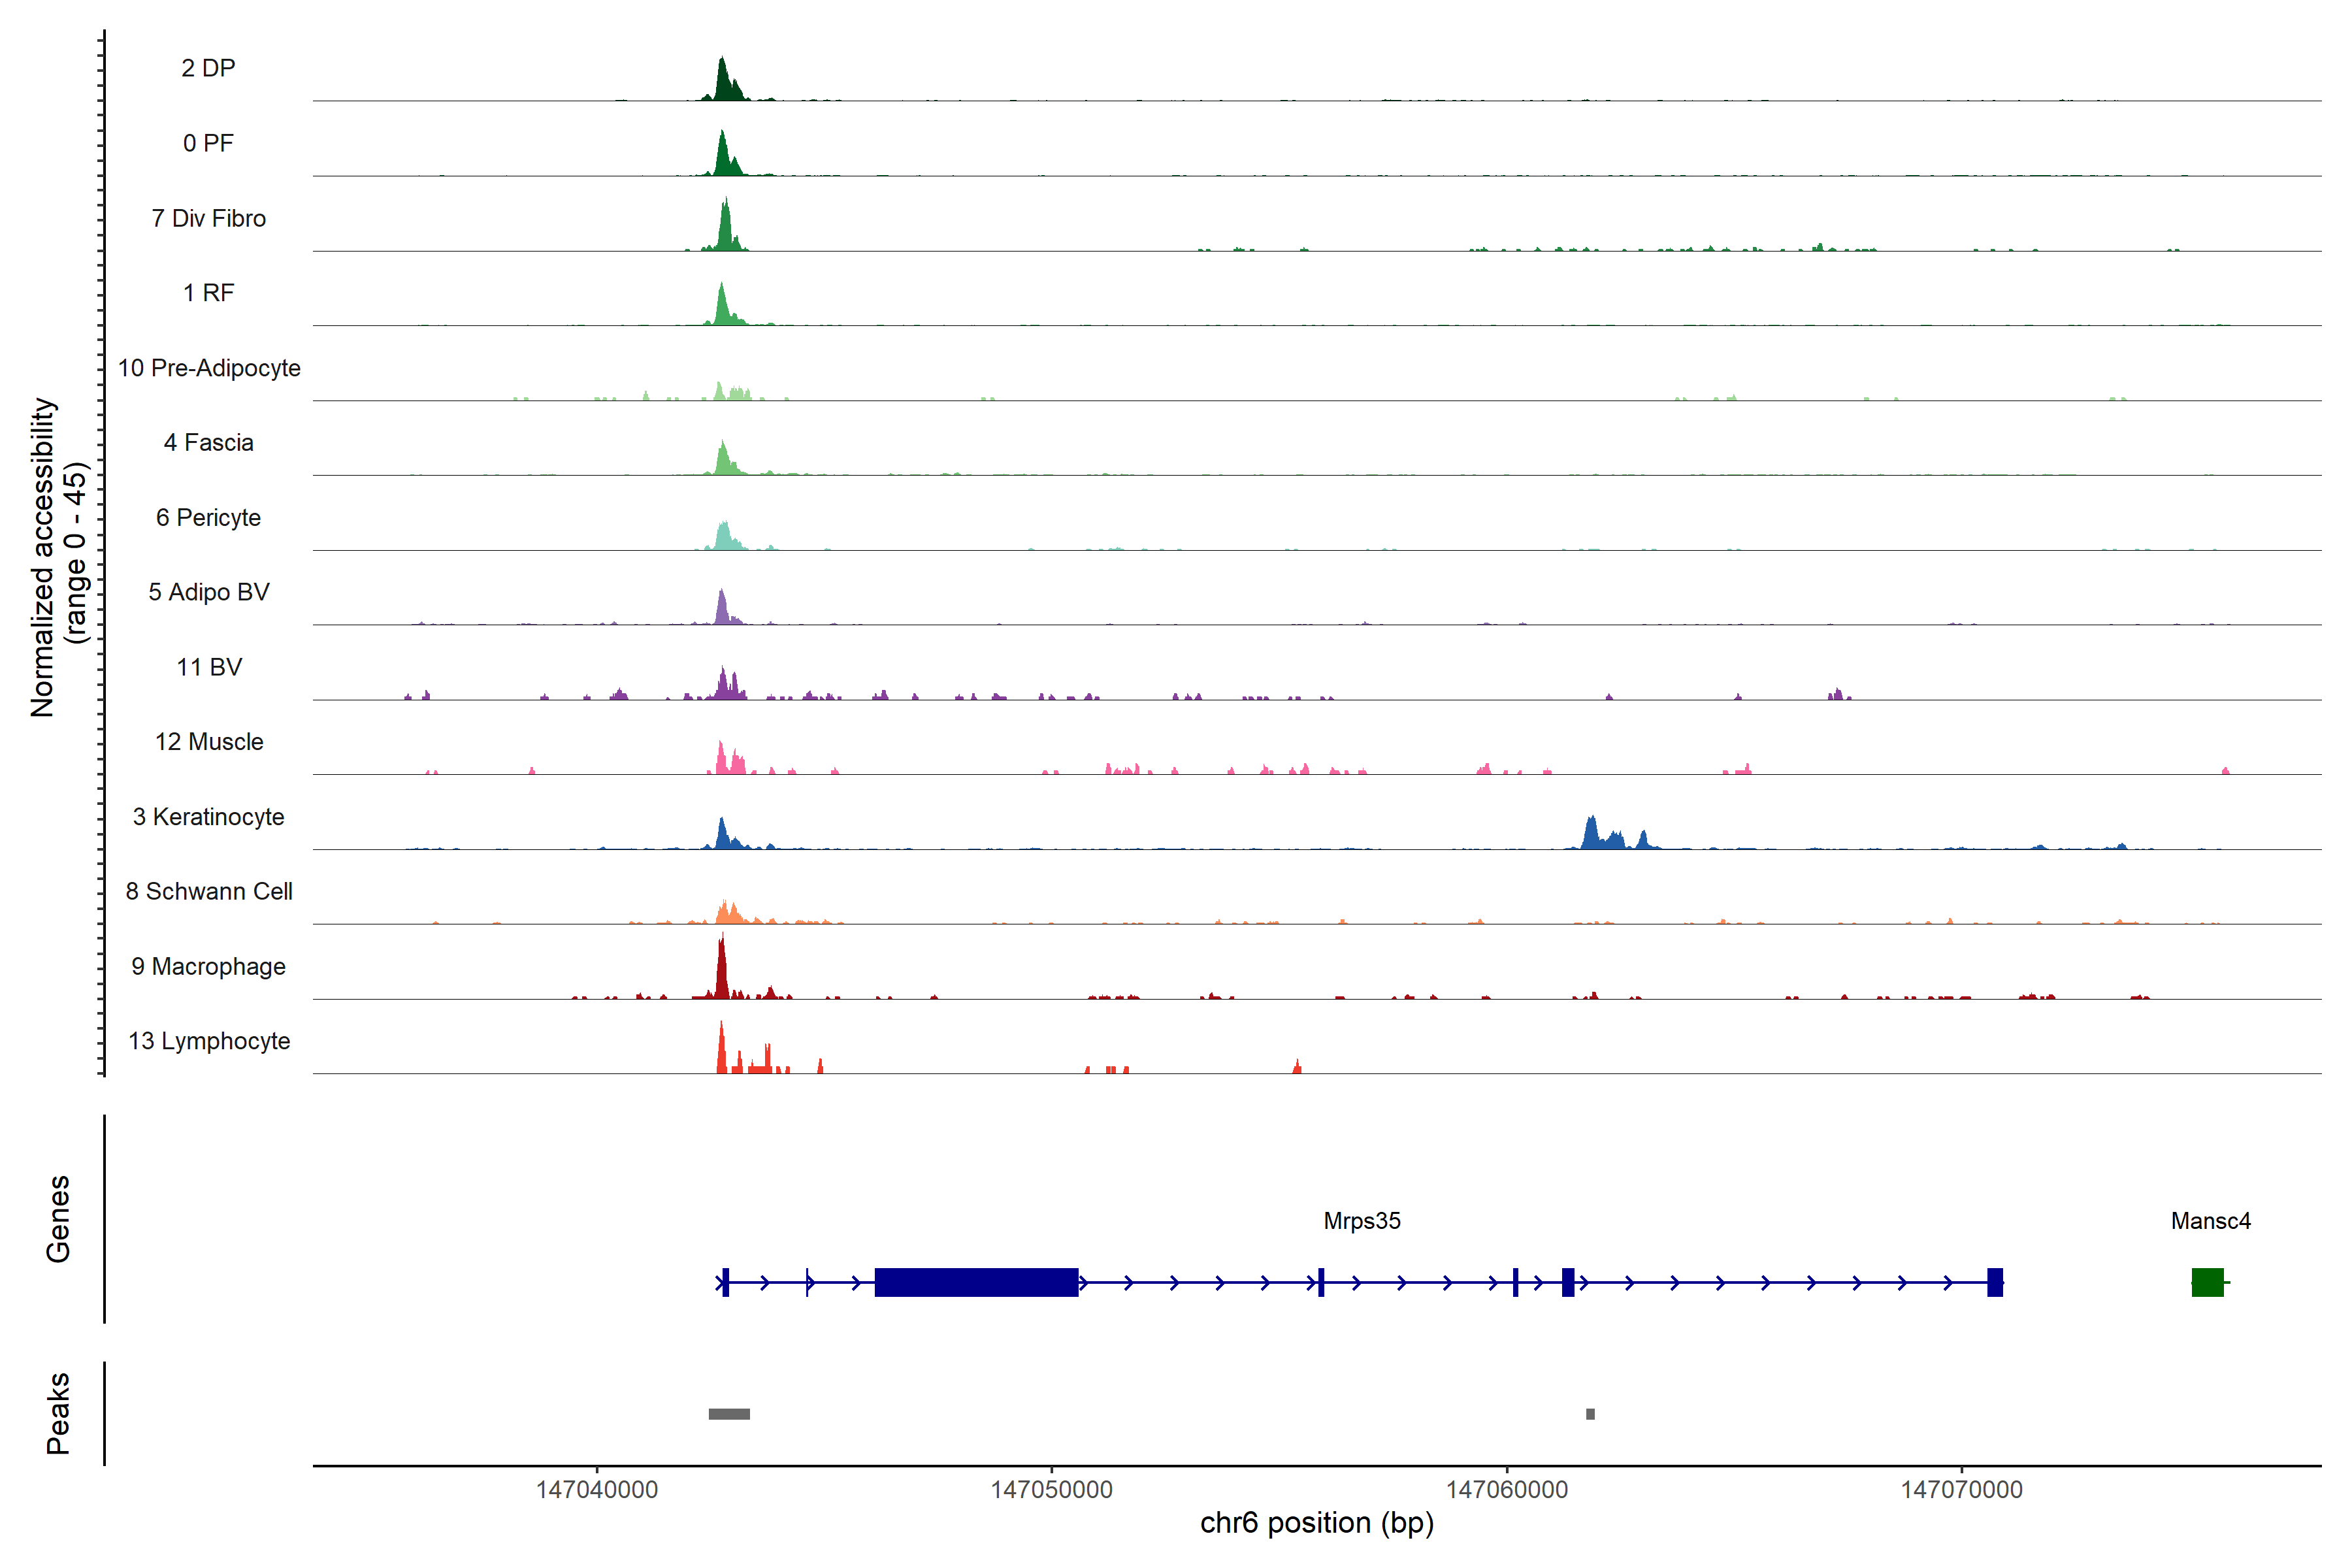The height and width of the screenshot is (1568, 2352).
Task: Click the 147070000 axis tick label
Action: tap(1961, 1490)
